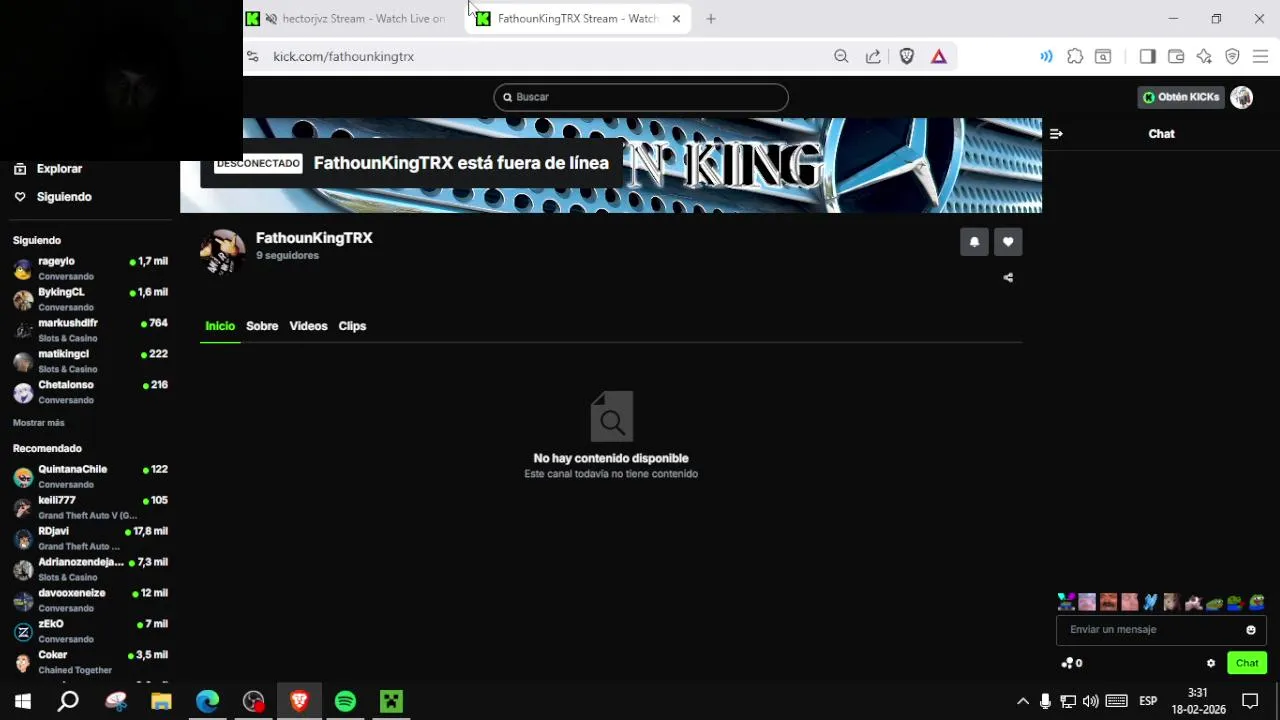Toggle notifications bell for FathounKingTRX
This screenshot has height=720, width=1280.
coord(974,242)
